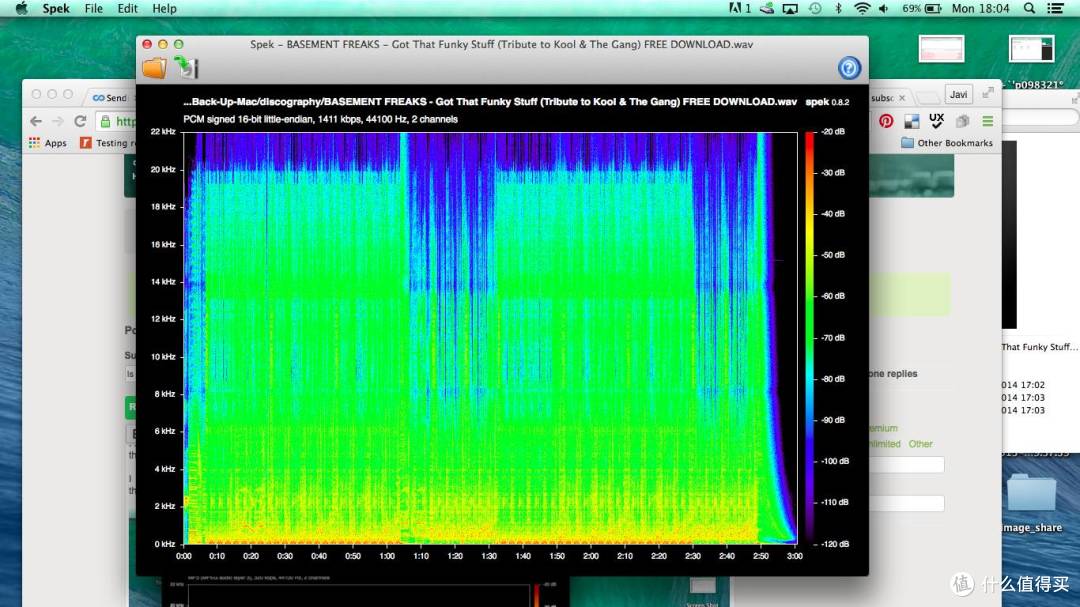Open Spek help with the blue question mark
Screen dimensions: 1080x607
pyautogui.click(x=849, y=68)
